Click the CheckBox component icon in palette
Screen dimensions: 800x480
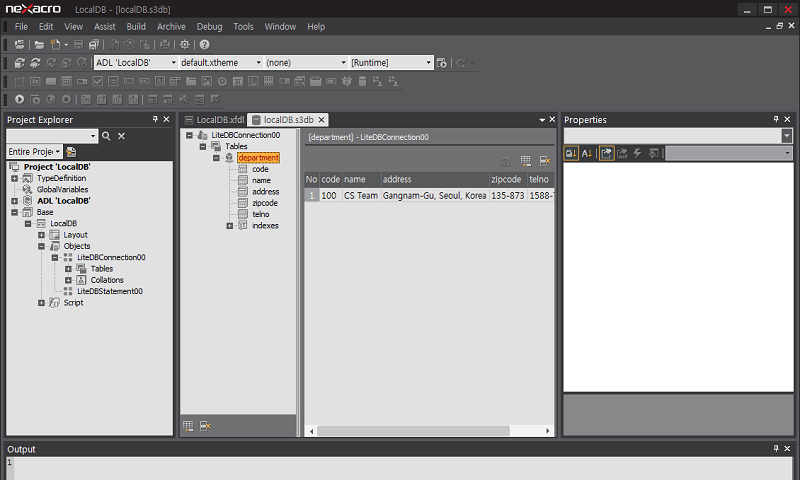click(x=97, y=81)
